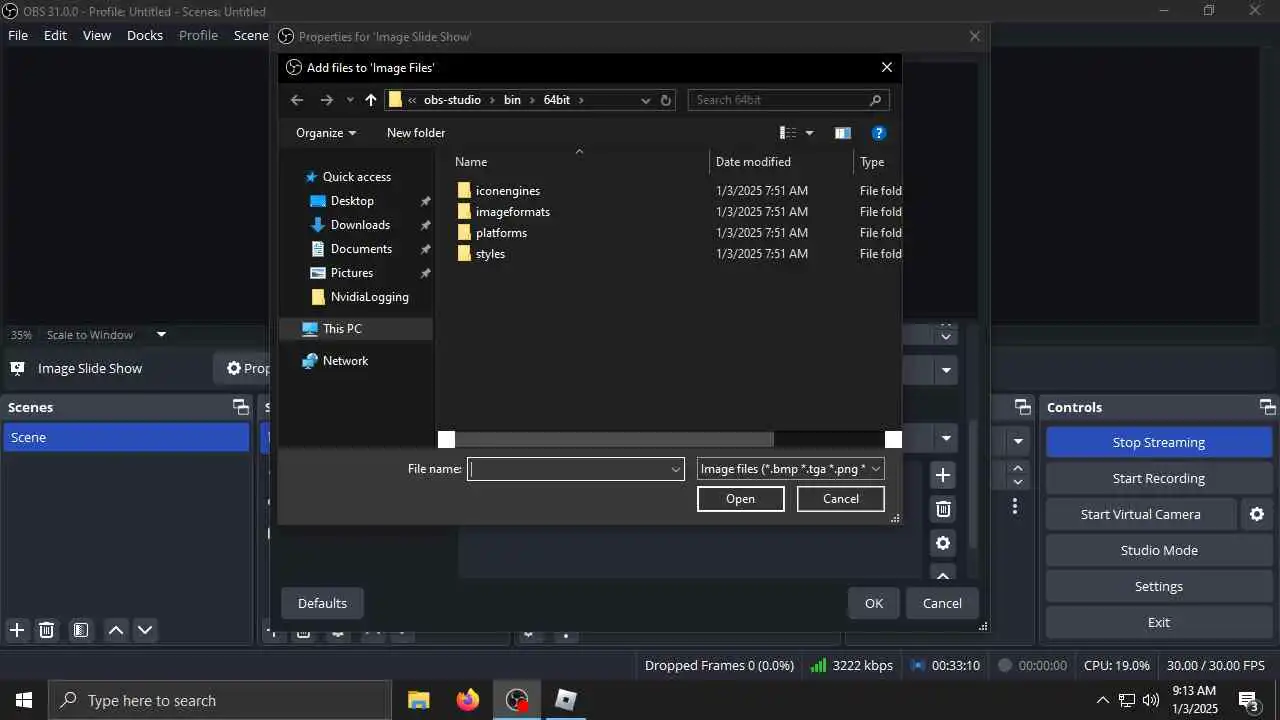This screenshot has width=1280, height=720.
Task: Click the File name input field
Action: coord(569,469)
